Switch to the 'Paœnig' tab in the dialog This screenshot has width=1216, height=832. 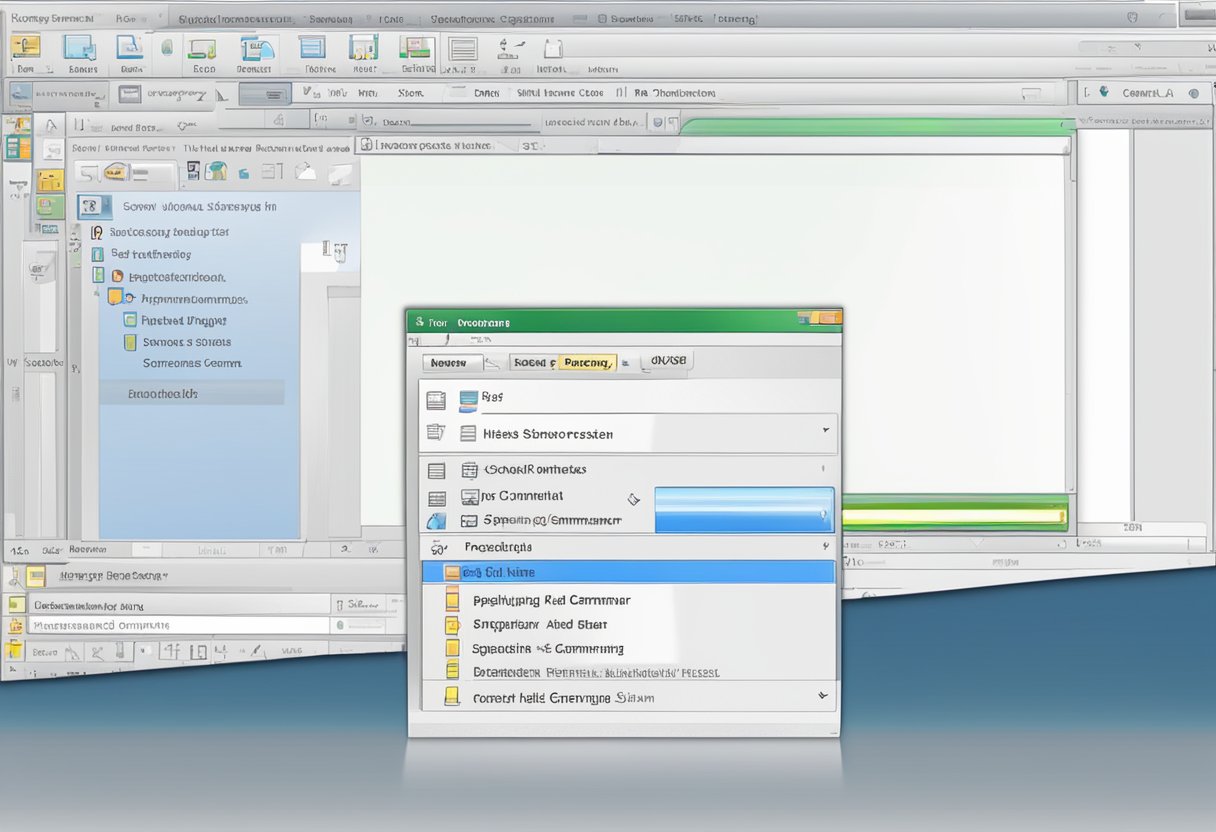586,363
